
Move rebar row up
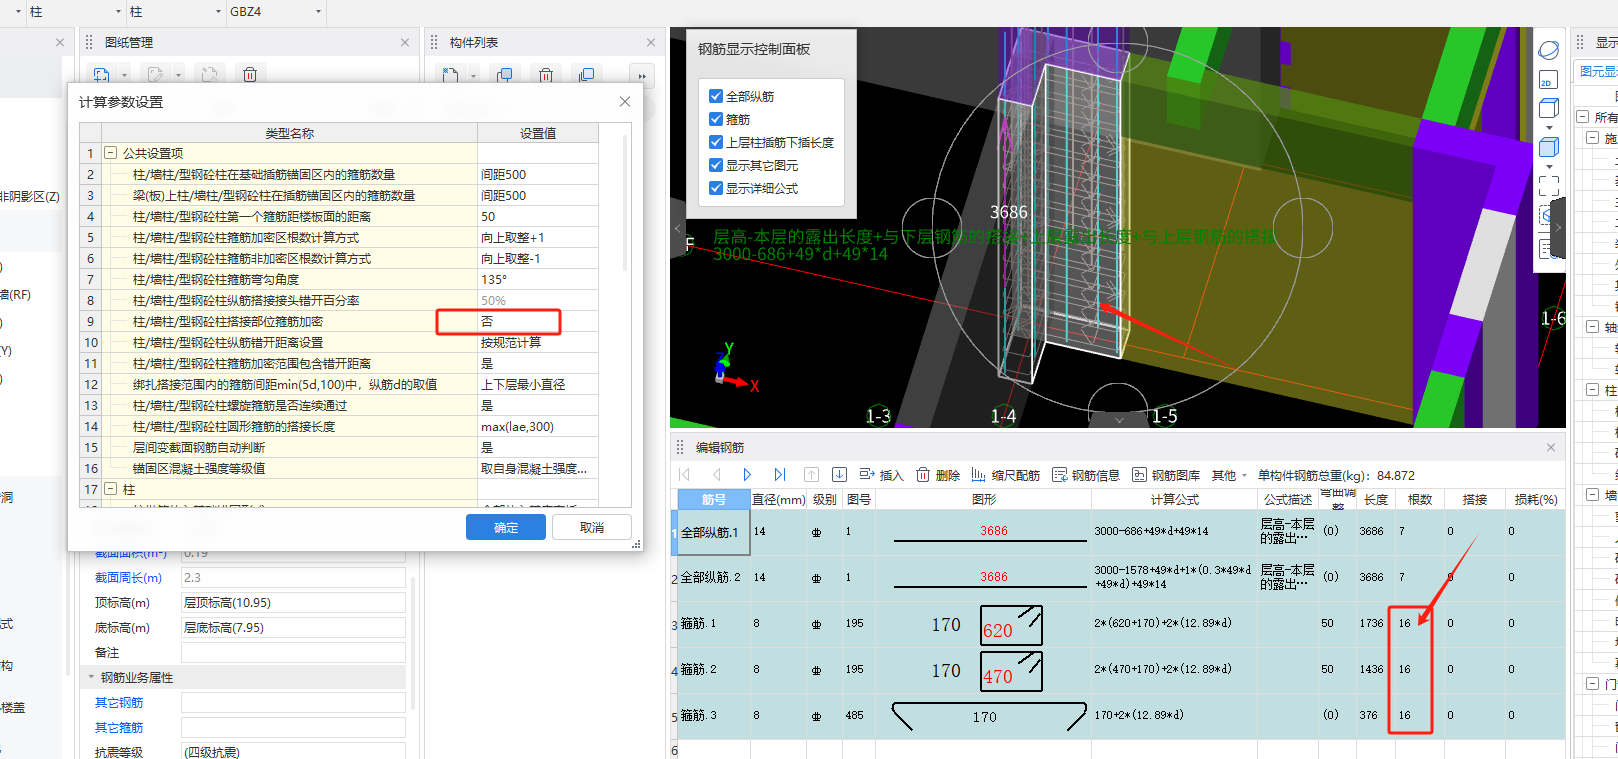(812, 475)
